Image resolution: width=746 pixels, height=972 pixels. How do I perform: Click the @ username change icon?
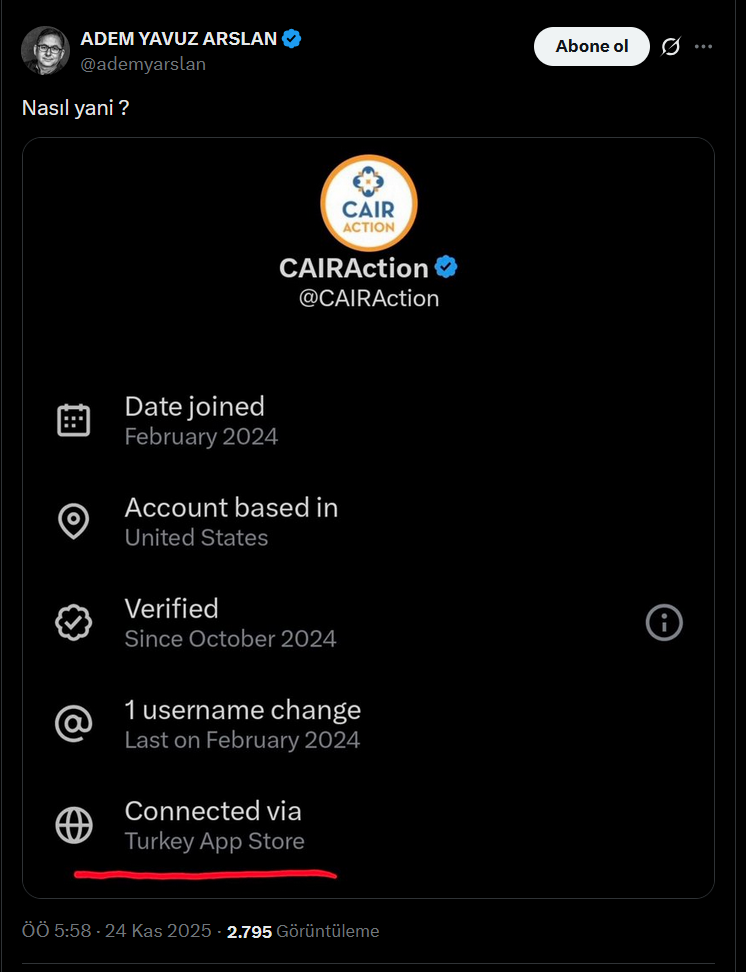coord(74,724)
